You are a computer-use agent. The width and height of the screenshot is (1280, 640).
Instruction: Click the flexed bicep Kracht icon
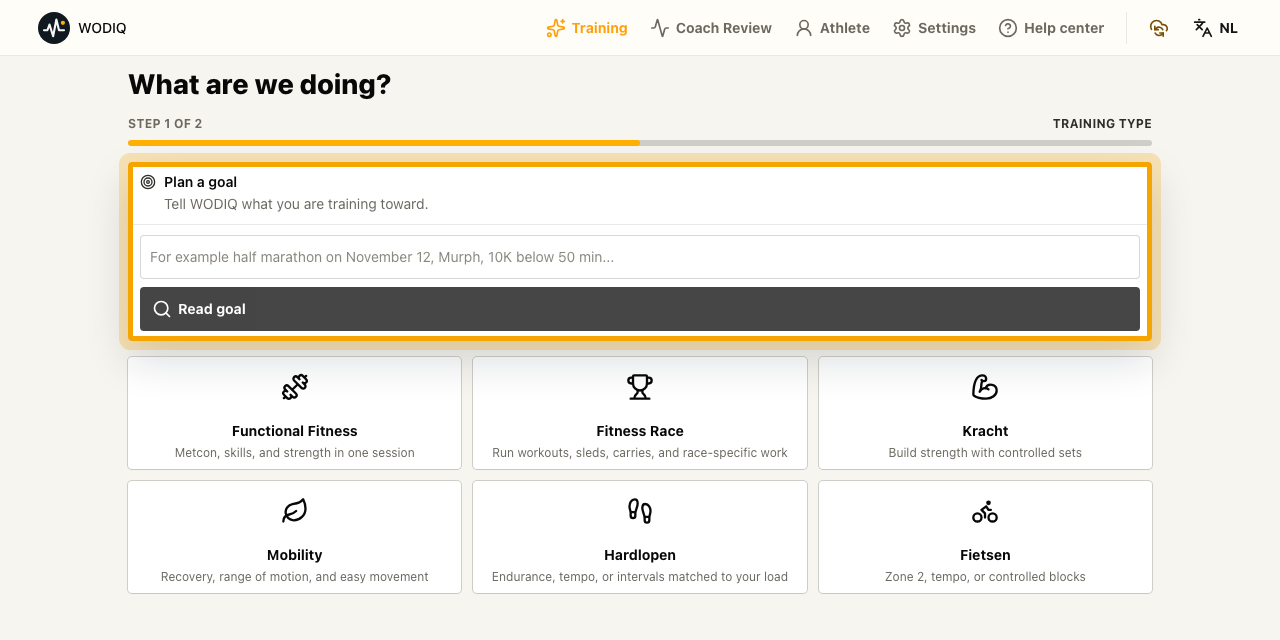click(985, 387)
